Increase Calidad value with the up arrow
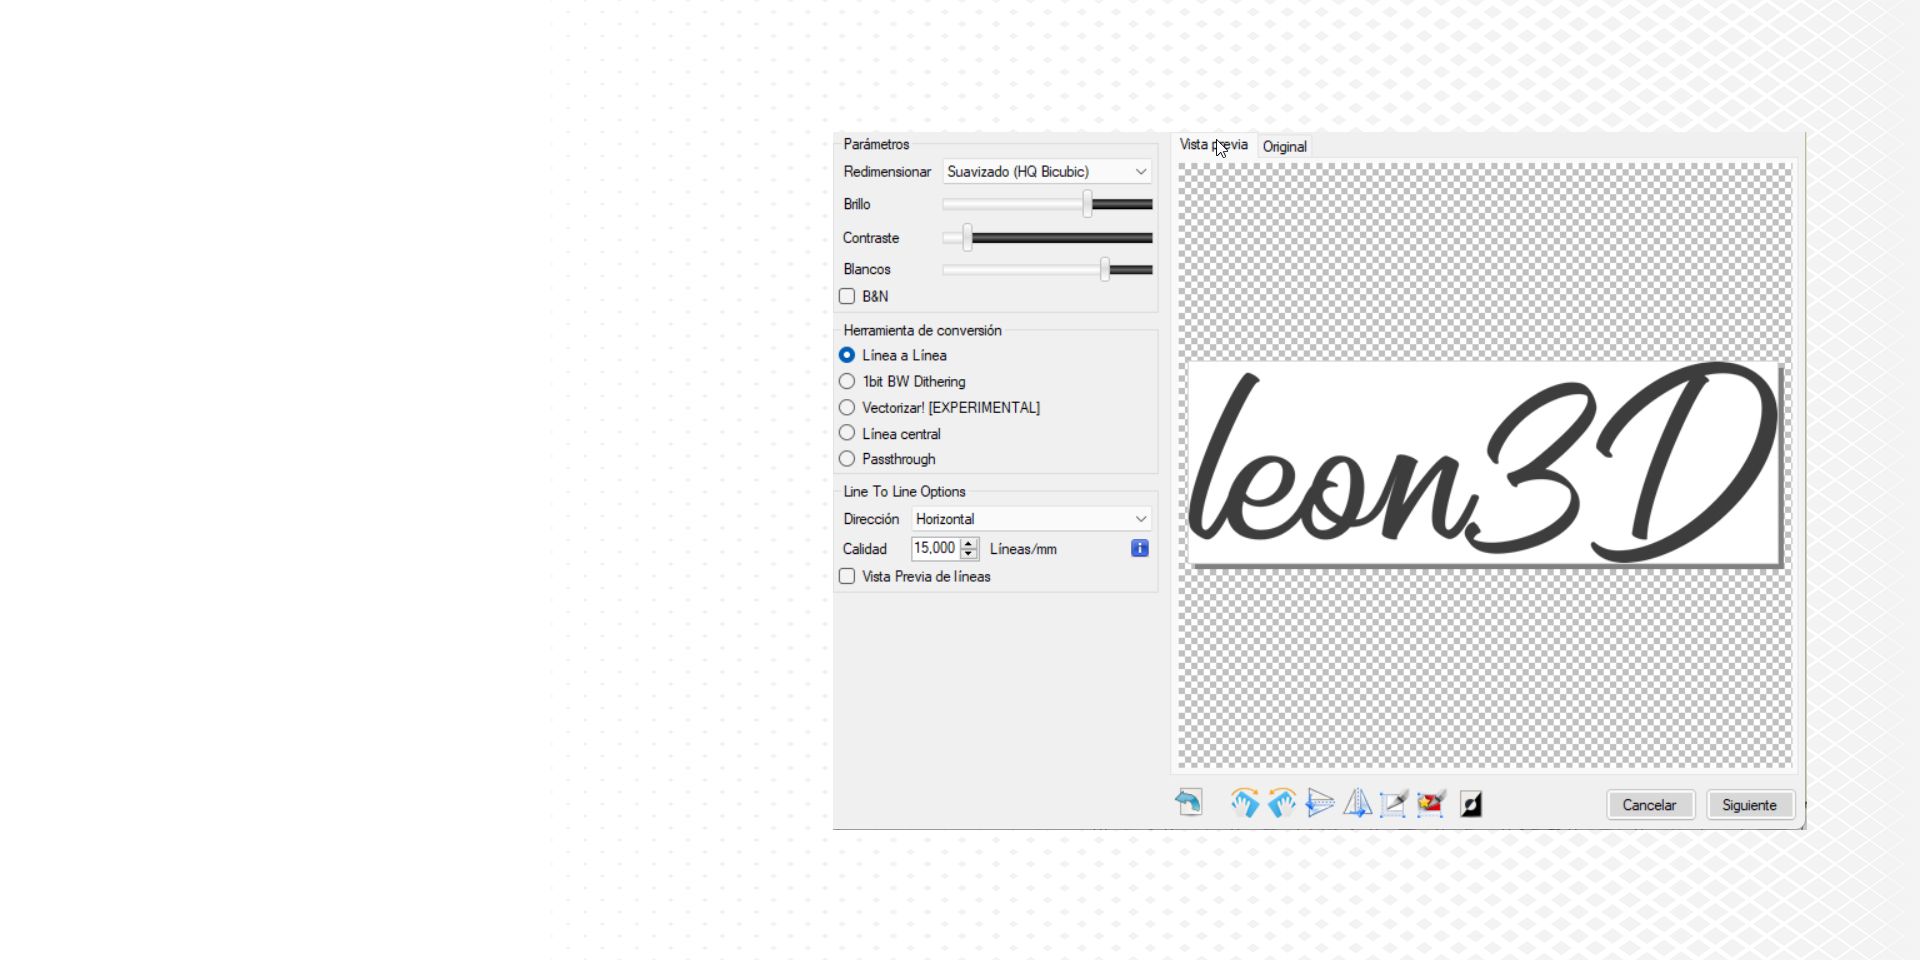The width and height of the screenshot is (1920, 960). (968, 543)
